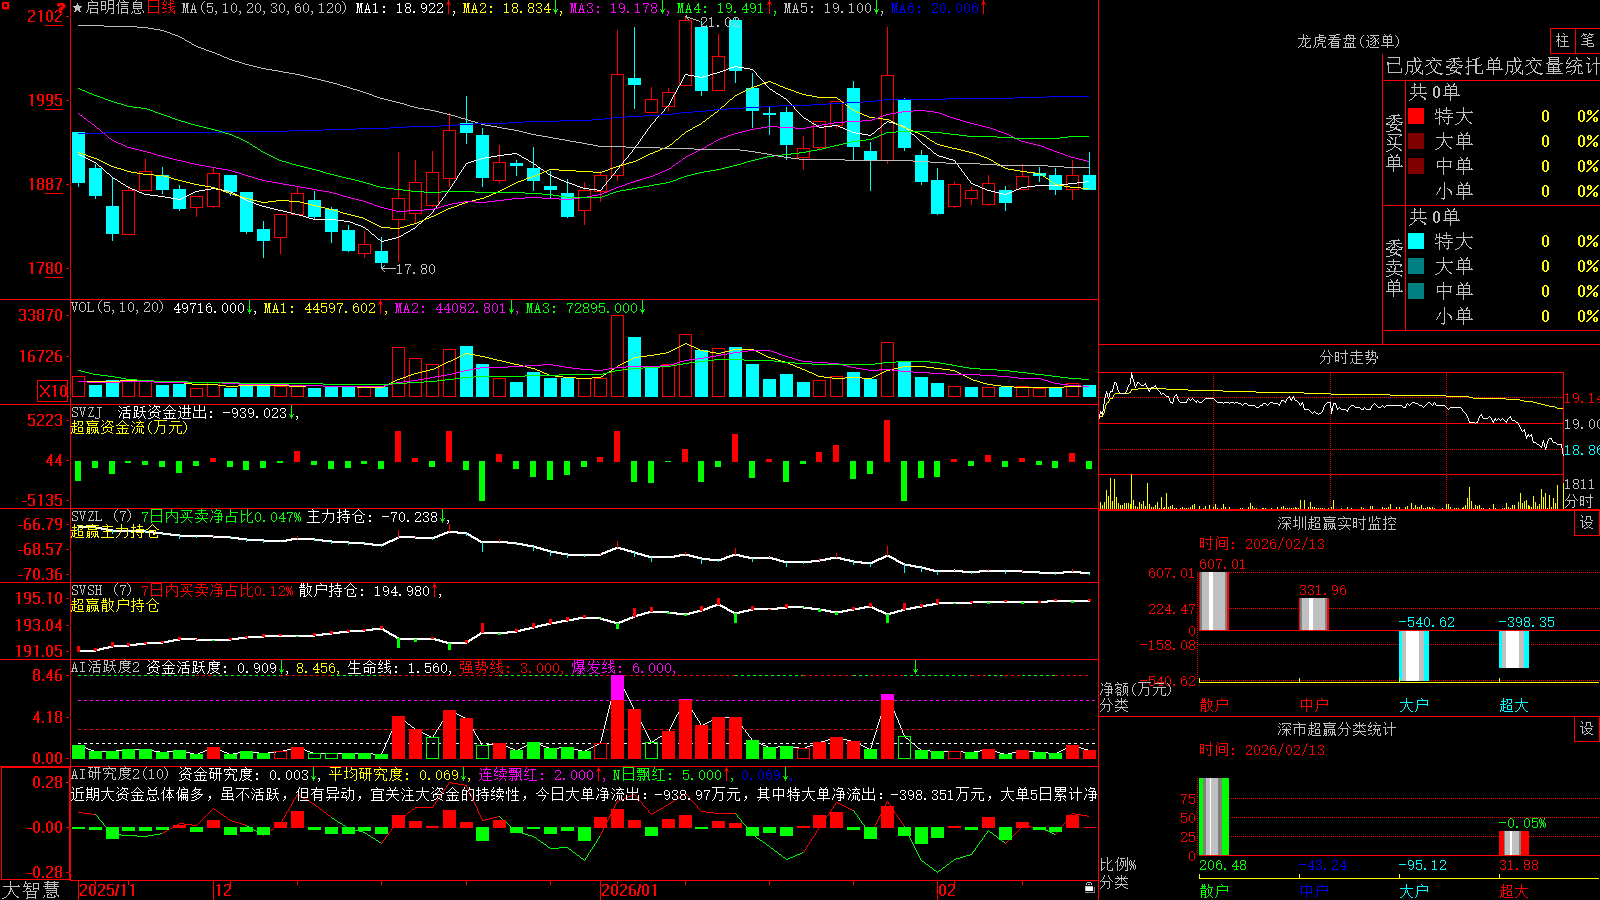Switch 龙虎看盘 view to 柱 mode
The width and height of the screenshot is (1600, 900).
point(1562,40)
